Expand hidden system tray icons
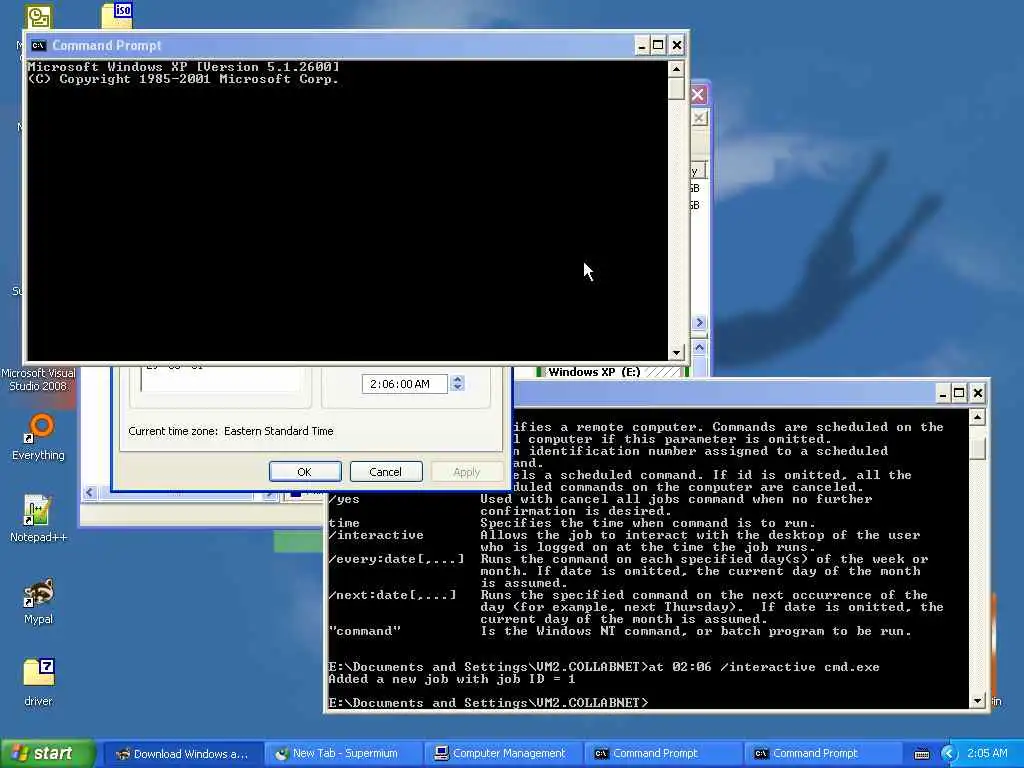 pos(948,754)
